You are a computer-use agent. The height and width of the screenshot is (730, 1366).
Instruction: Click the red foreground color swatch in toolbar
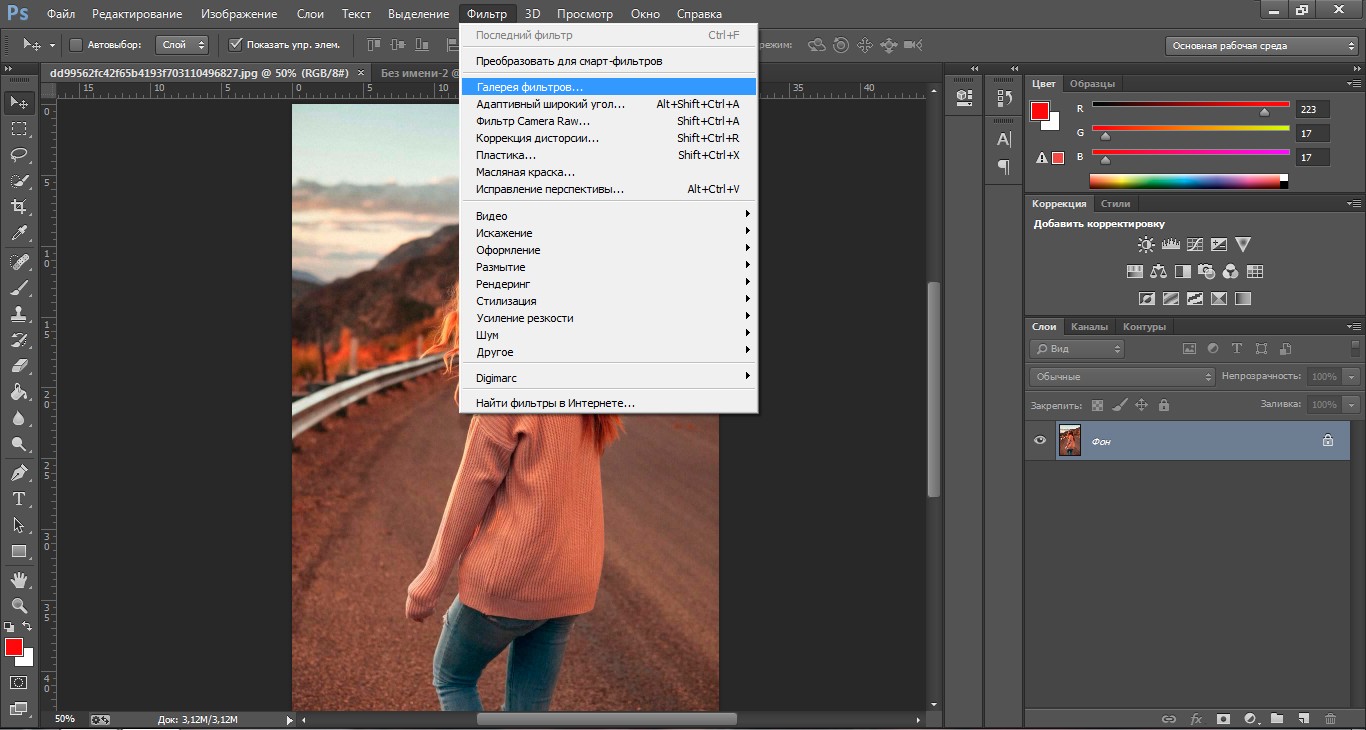(14, 647)
